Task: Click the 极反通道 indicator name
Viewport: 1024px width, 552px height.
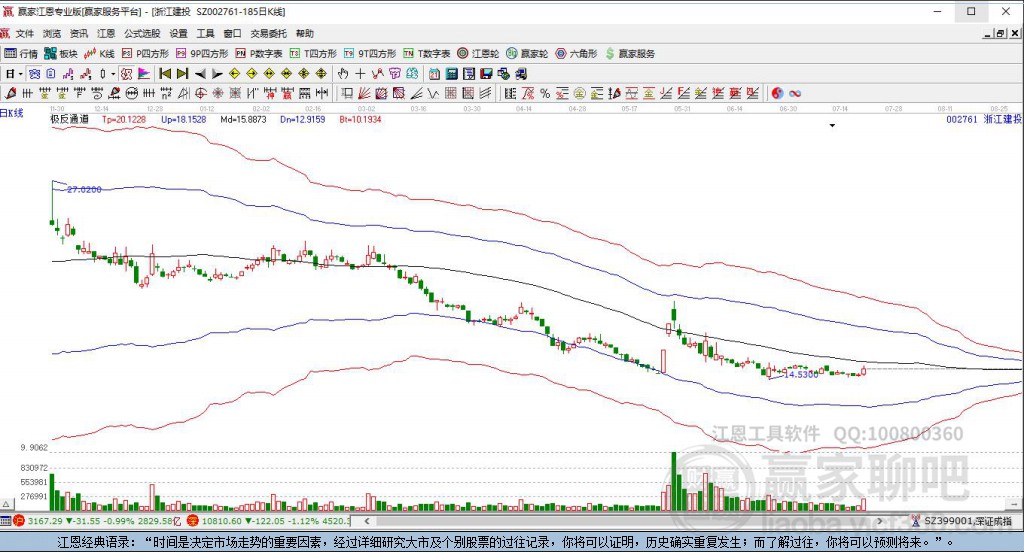Action: tap(69, 120)
